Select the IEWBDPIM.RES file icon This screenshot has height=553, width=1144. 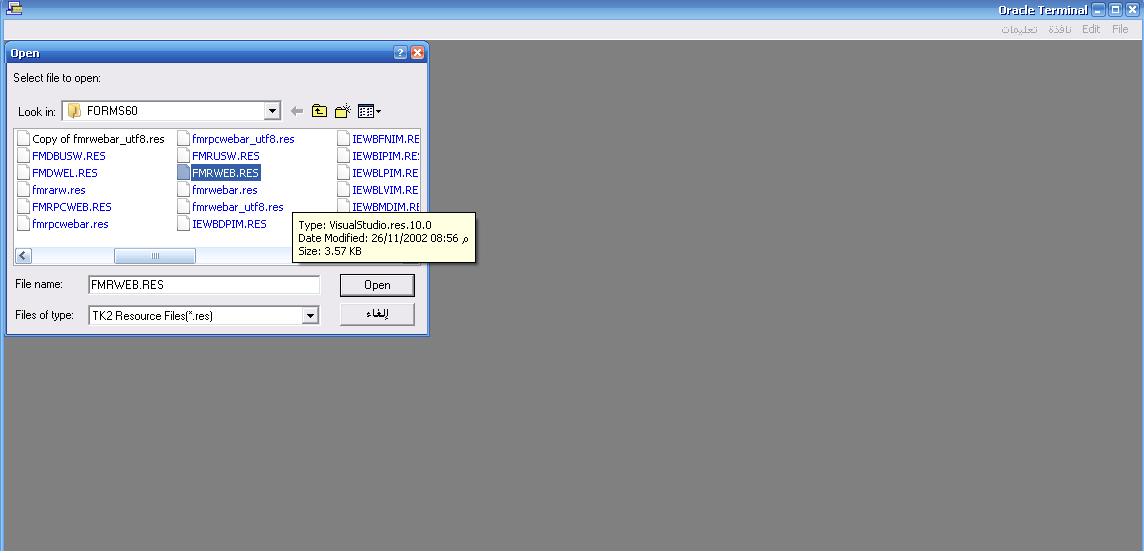coord(184,224)
